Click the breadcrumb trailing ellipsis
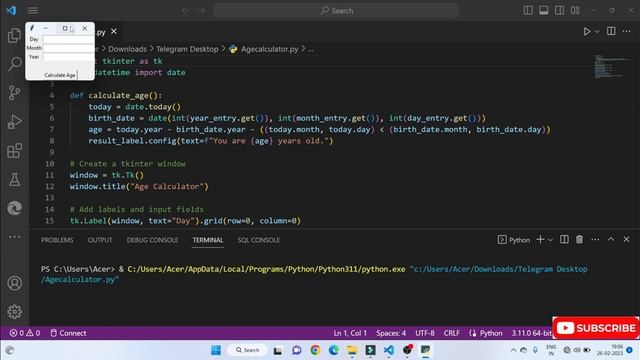640x360 pixels. (x=311, y=49)
